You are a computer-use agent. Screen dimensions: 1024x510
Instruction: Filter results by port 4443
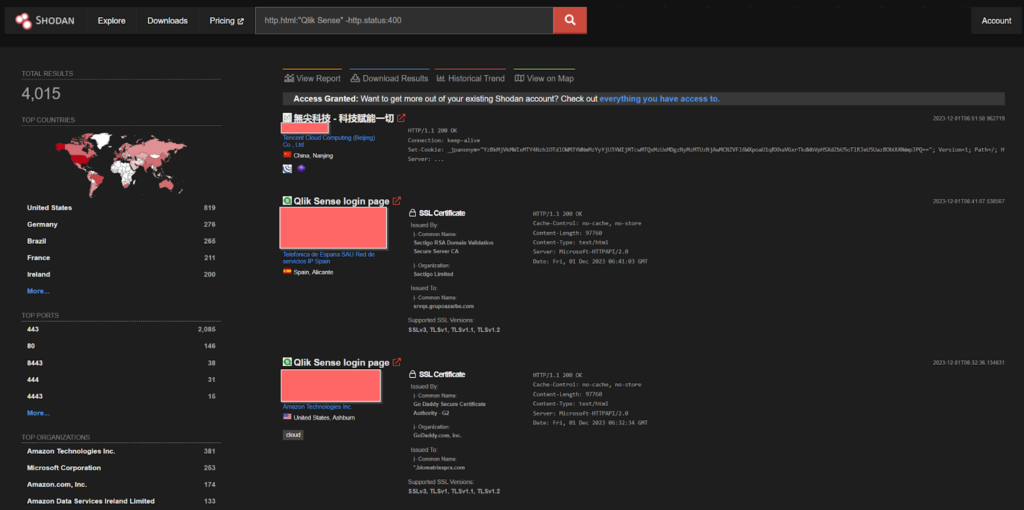point(121,396)
